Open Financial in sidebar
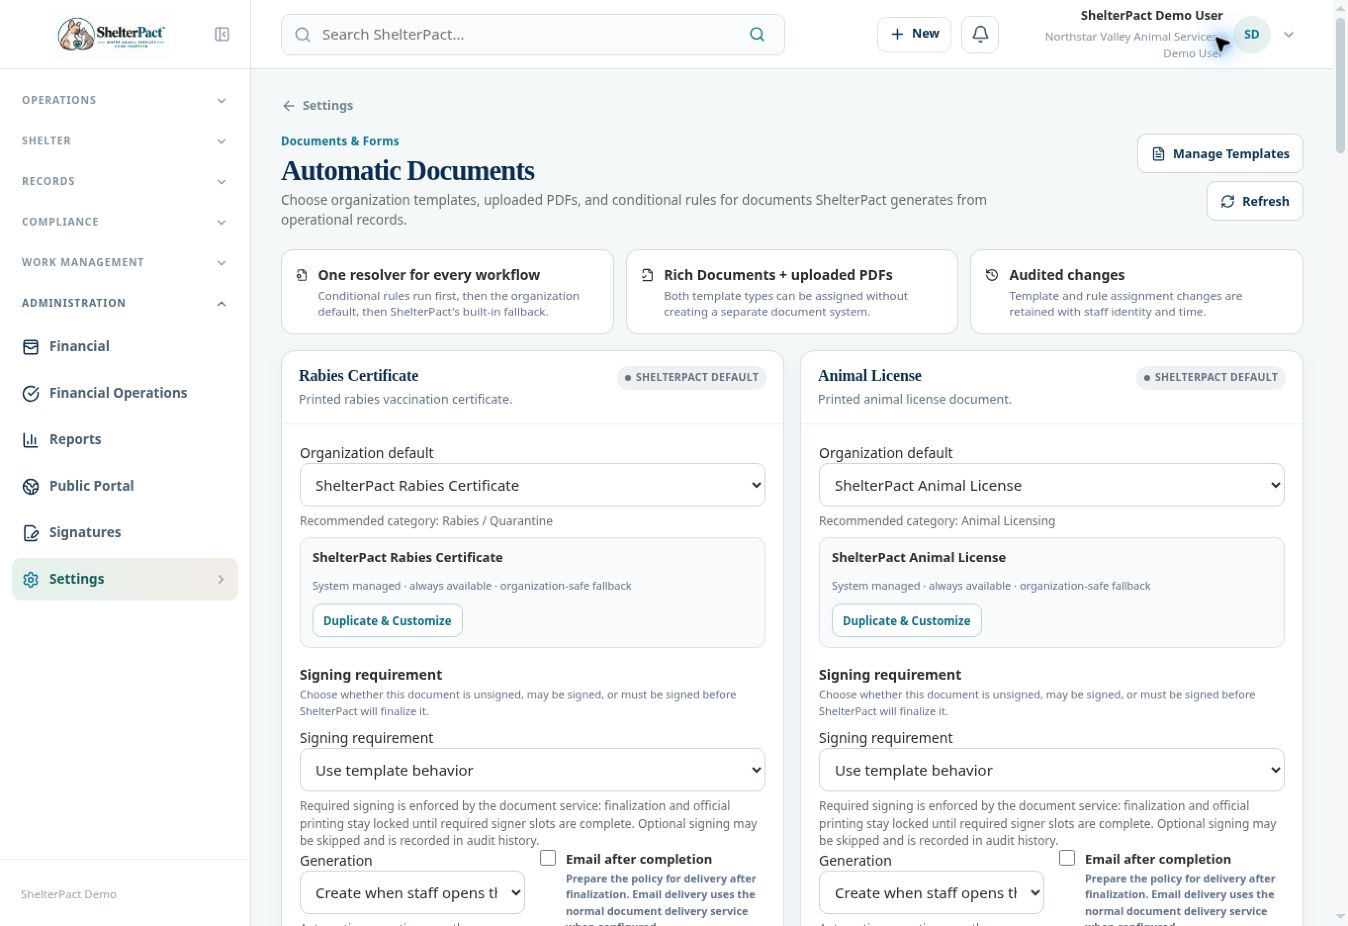Image resolution: width=1348 pixels, height=926 pixels. (125, 346)
